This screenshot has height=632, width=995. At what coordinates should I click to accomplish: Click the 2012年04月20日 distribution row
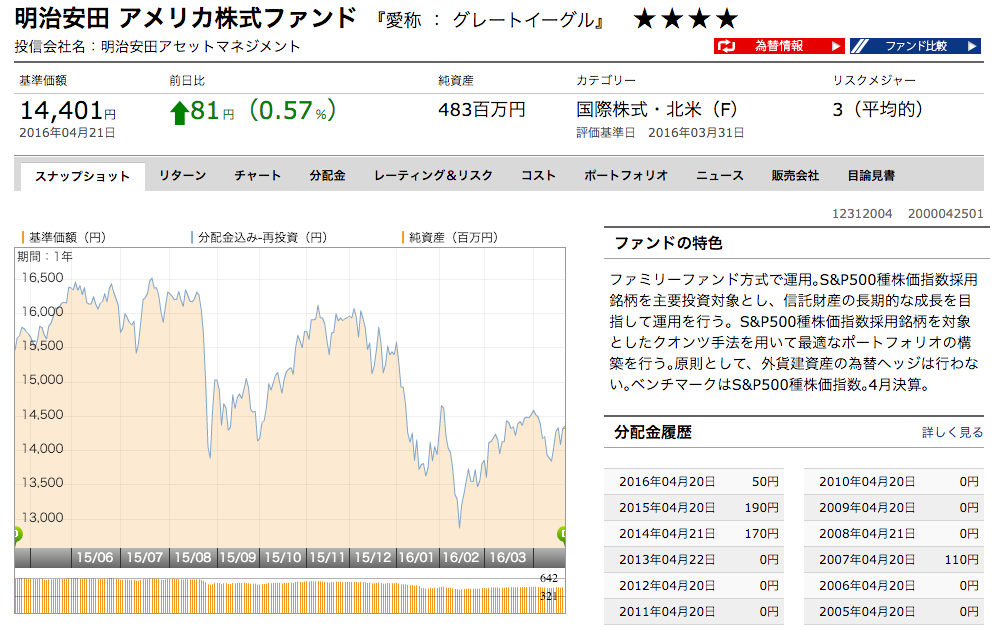[x=694, y=586]
